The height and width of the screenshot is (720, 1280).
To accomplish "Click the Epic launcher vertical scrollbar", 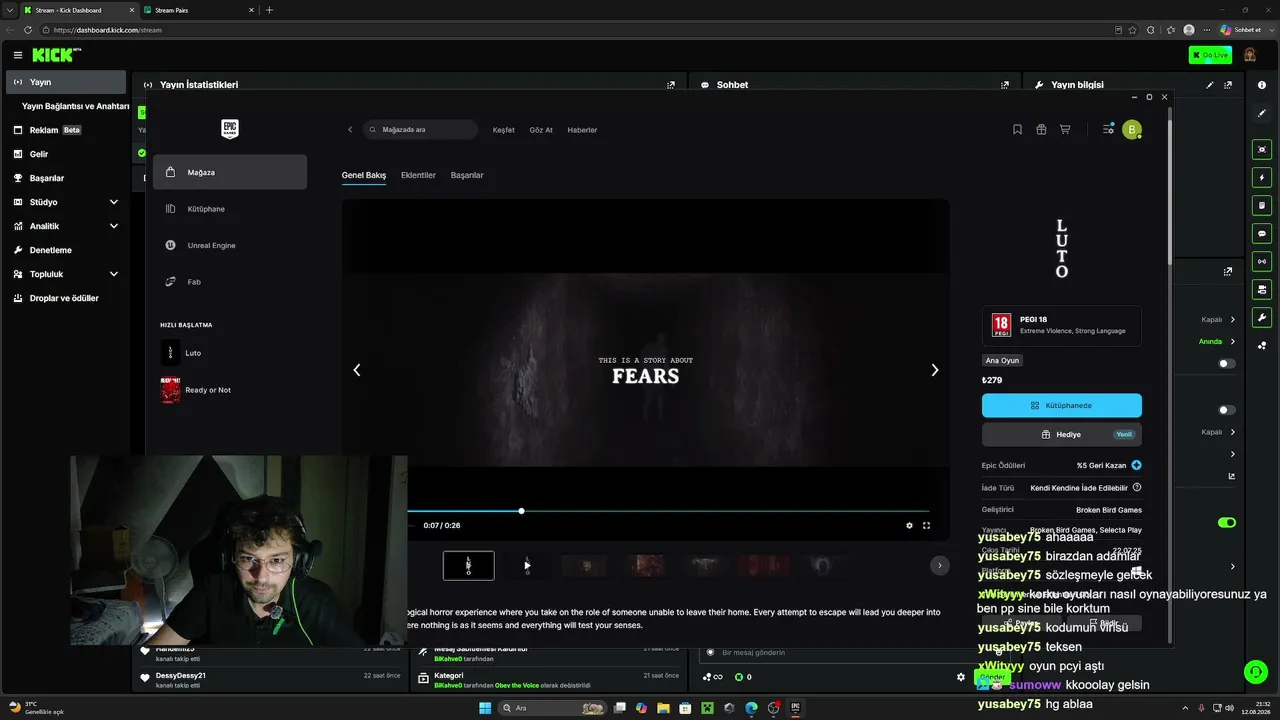I will 1169,185.
